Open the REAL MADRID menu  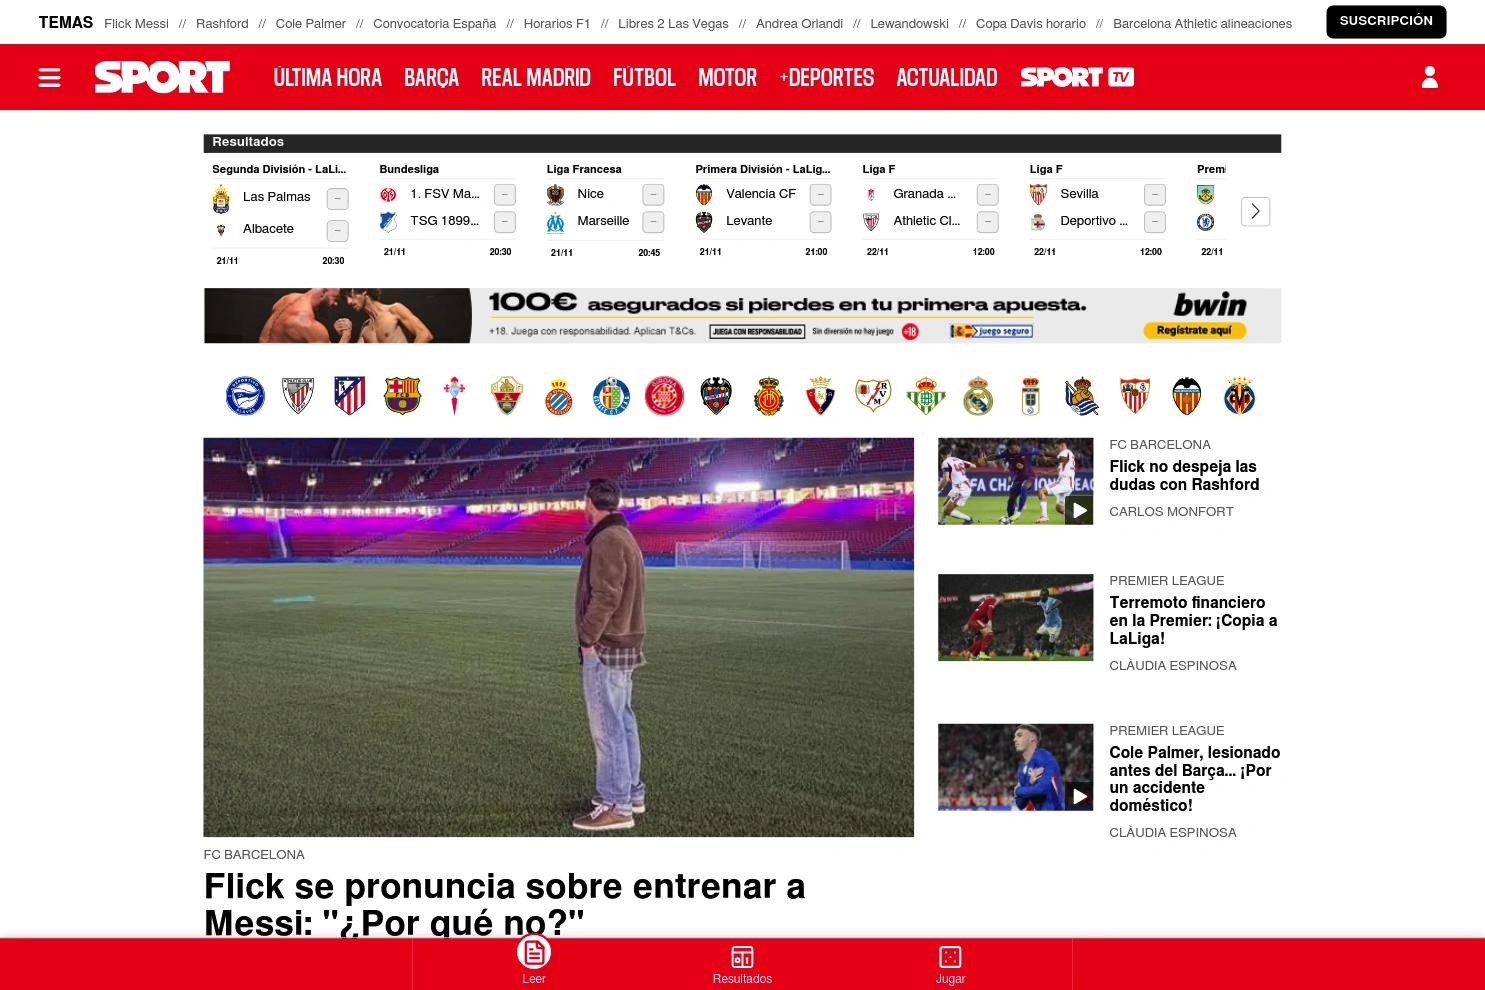pos(536,77)
